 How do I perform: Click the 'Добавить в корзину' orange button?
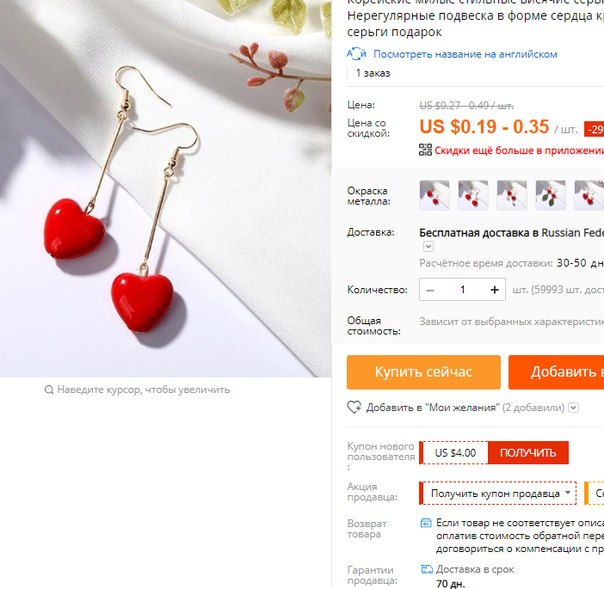click(556, 372)
